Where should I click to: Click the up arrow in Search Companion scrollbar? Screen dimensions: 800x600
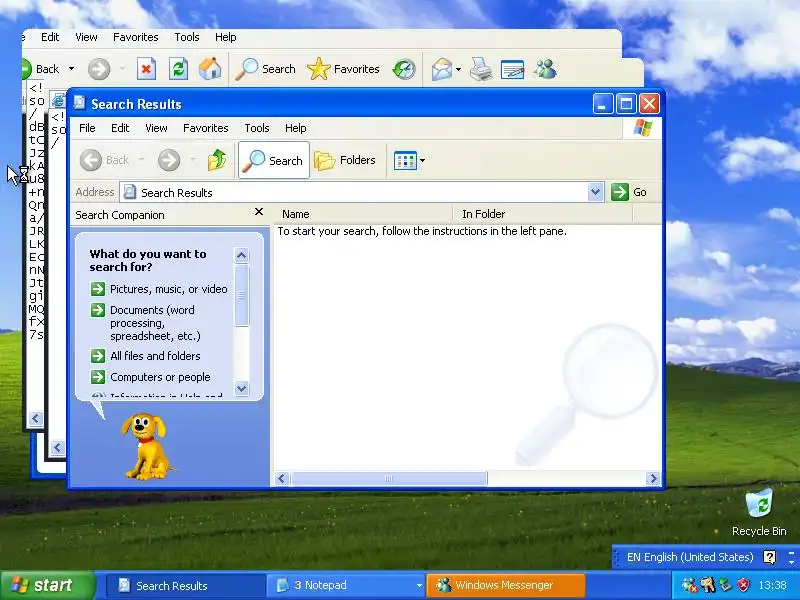pyautogui.click(x=241, y=255)
